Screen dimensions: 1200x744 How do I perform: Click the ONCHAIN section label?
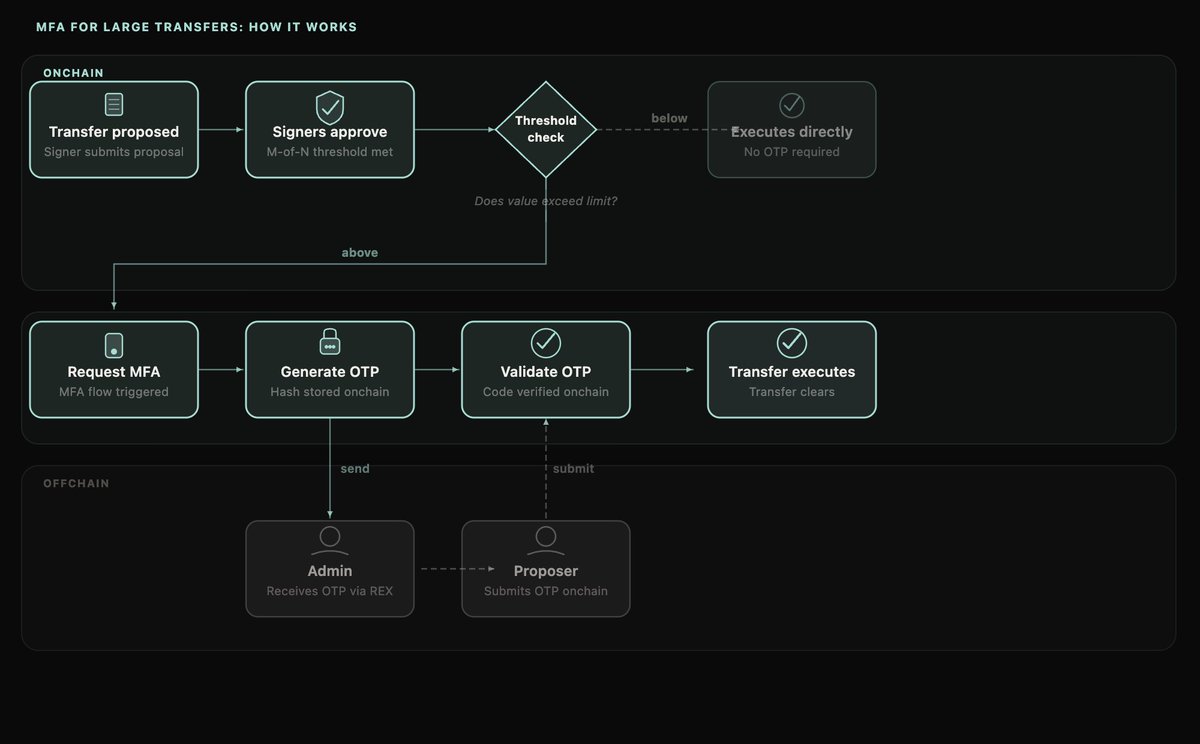pos(73,73)
